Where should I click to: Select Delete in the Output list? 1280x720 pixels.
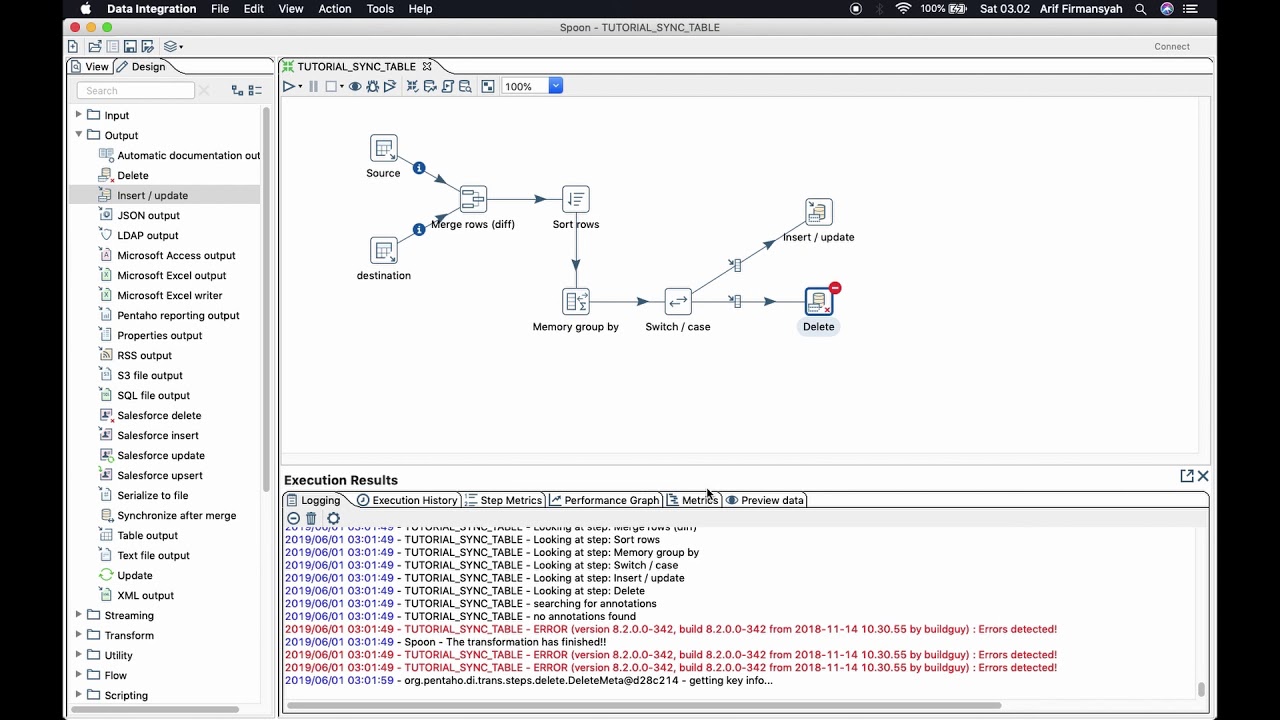pos(133,175)
